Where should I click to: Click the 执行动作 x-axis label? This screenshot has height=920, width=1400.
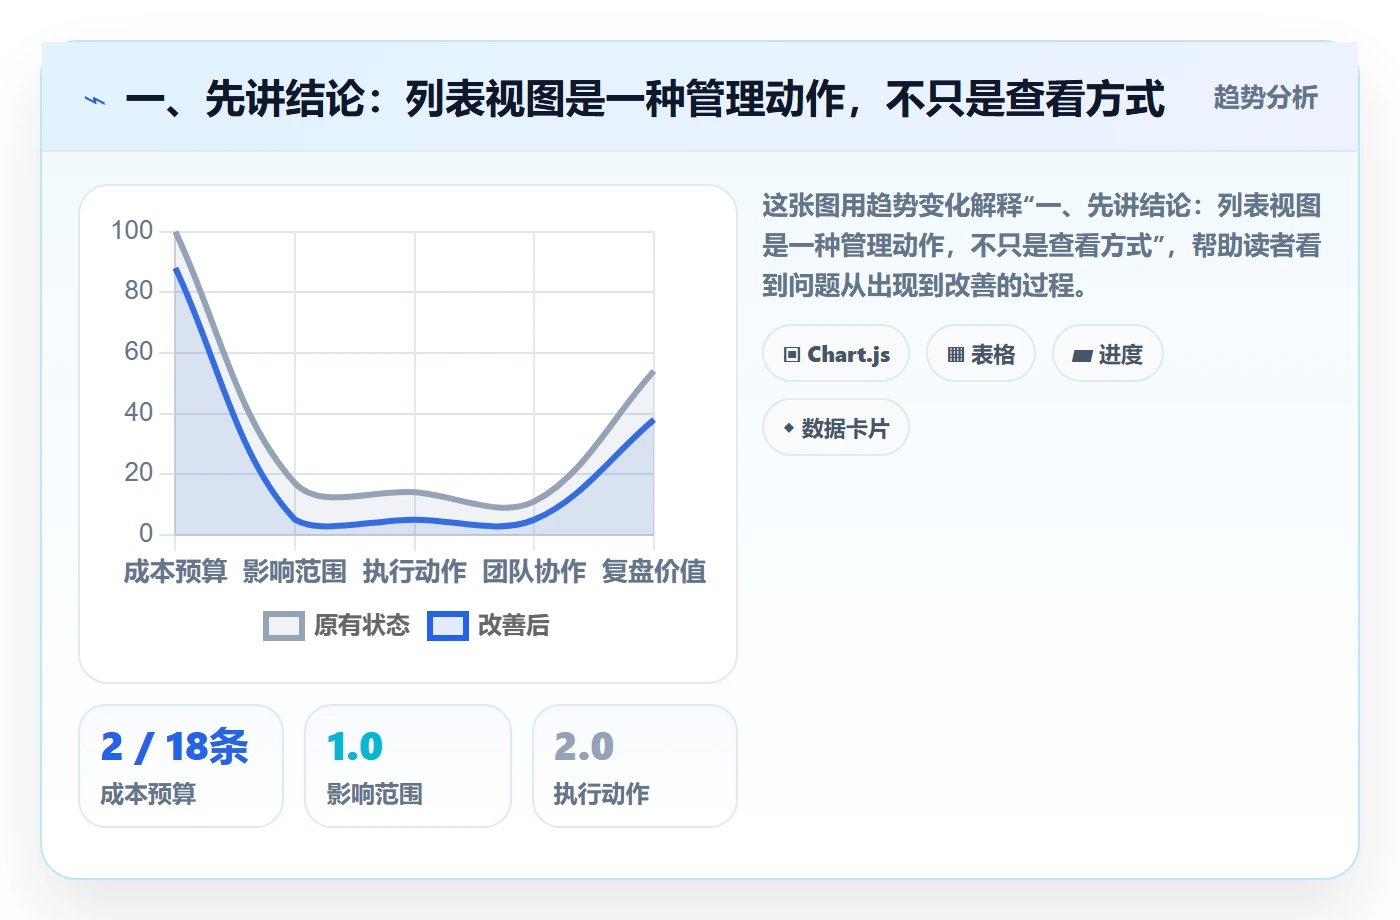(415, 572)
